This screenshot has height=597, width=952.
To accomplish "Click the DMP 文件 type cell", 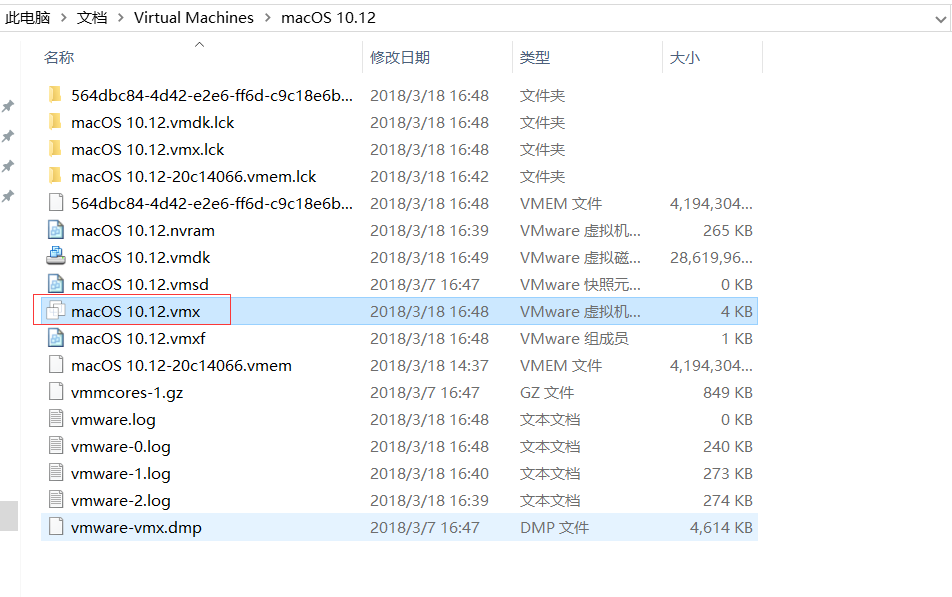I will pyautogui.click(x=554, y=528).
